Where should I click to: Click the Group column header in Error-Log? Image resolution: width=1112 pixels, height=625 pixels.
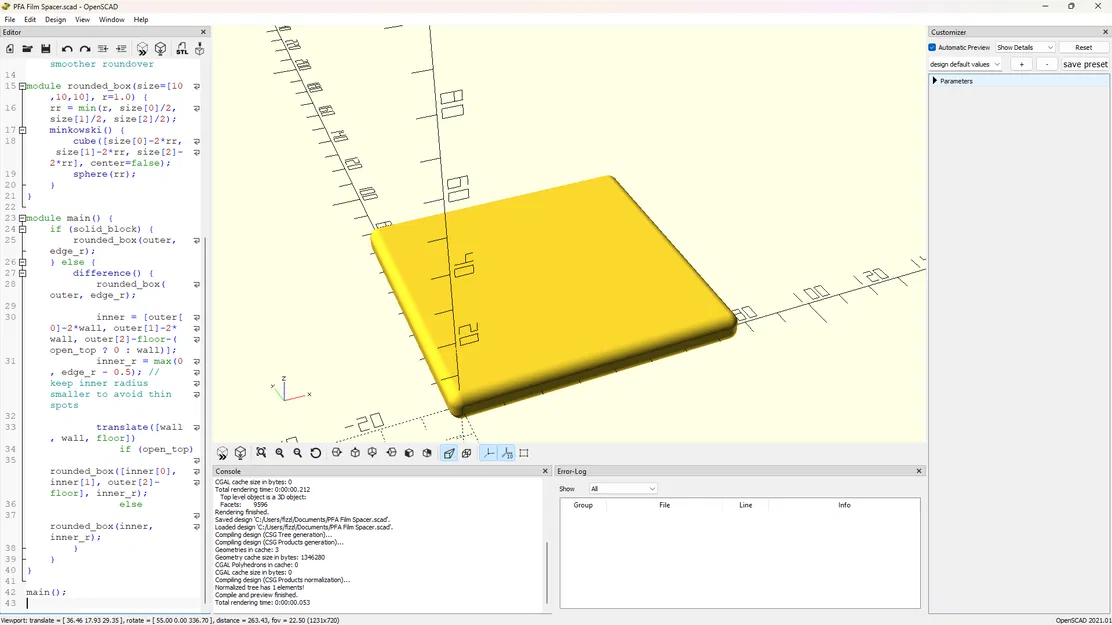click(x=583, y=505)
